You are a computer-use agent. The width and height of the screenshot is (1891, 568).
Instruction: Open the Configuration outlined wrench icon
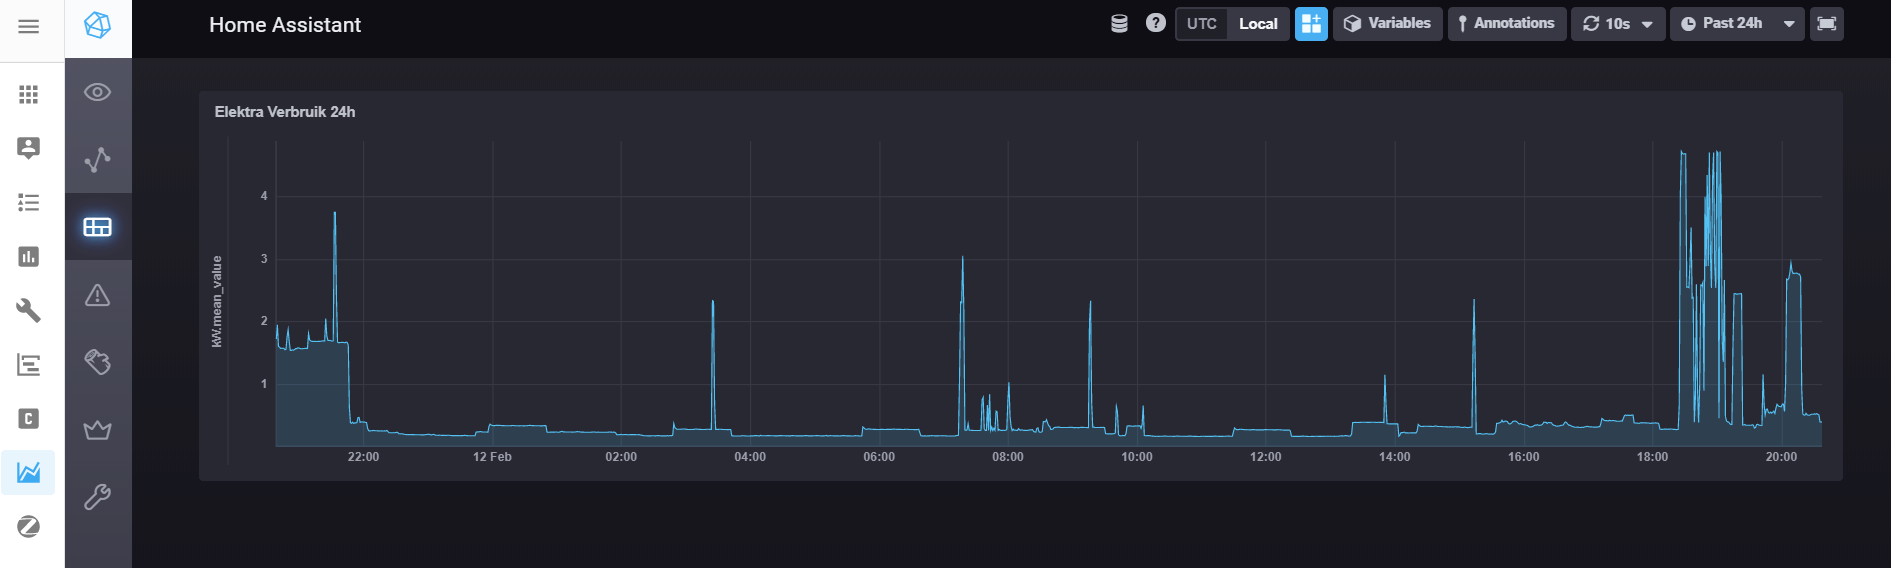pos(97,497)
